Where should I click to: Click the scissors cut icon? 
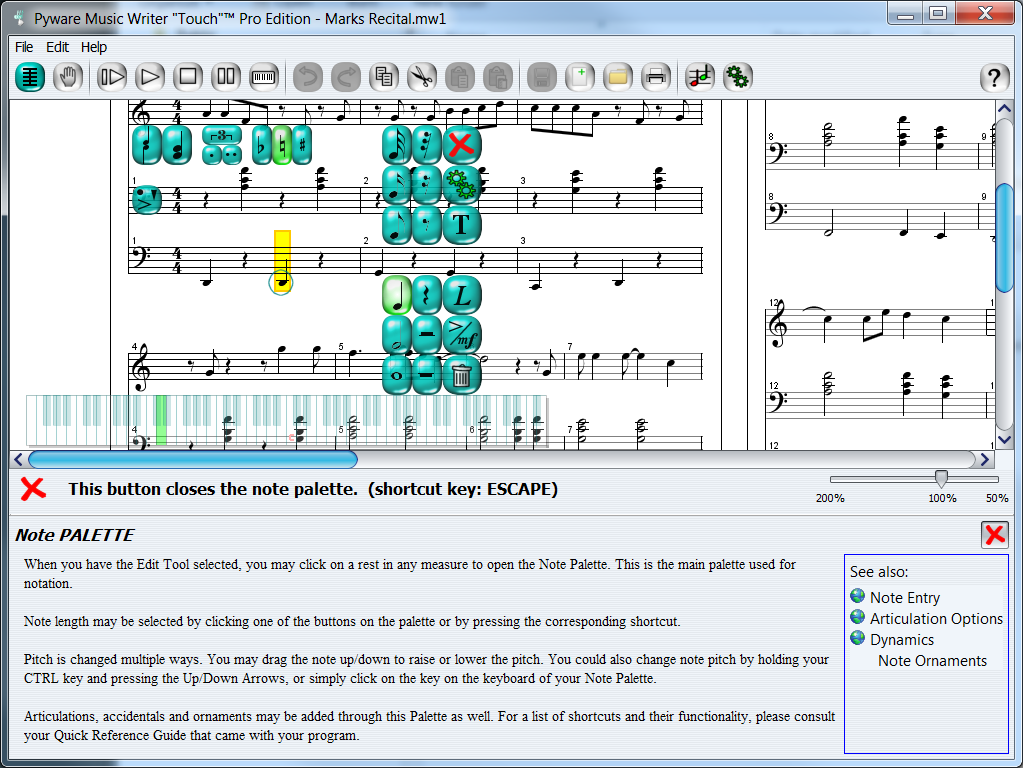422,76
